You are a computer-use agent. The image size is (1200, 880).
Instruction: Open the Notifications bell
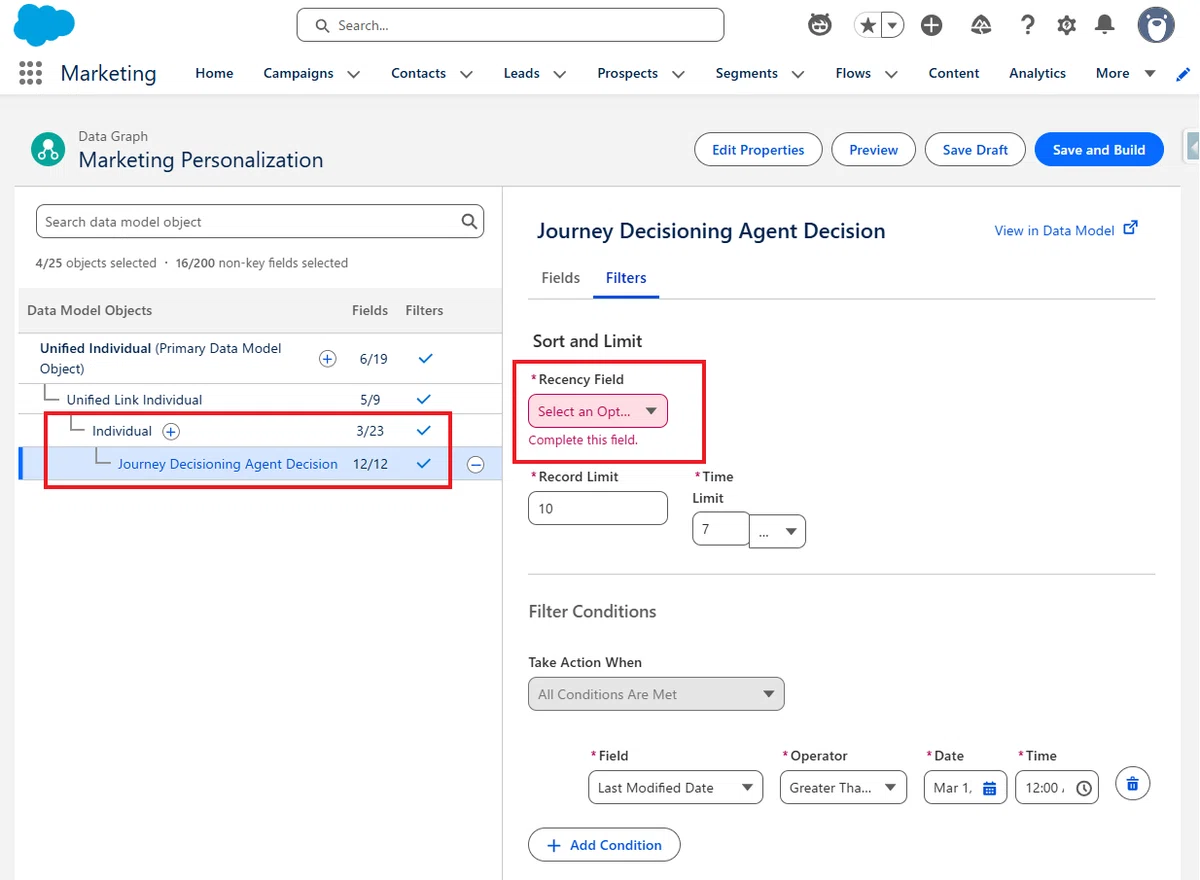tap(1105, 25)
